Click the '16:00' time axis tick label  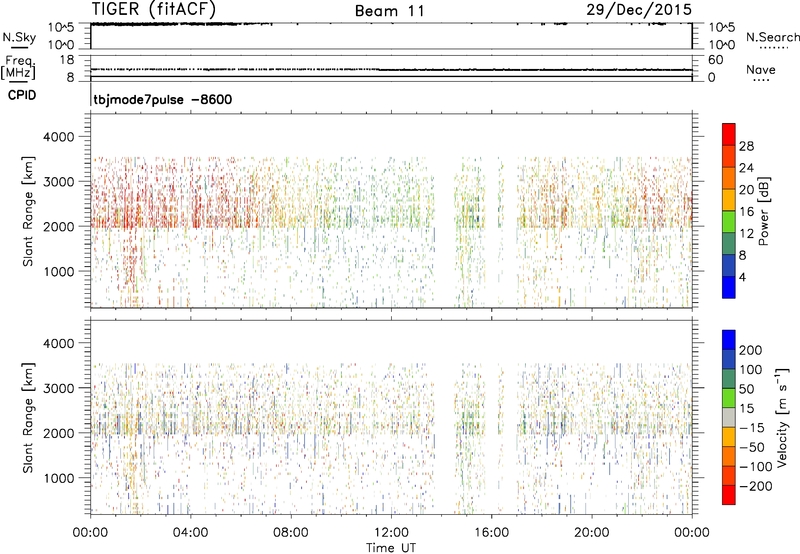pos(491,533)
